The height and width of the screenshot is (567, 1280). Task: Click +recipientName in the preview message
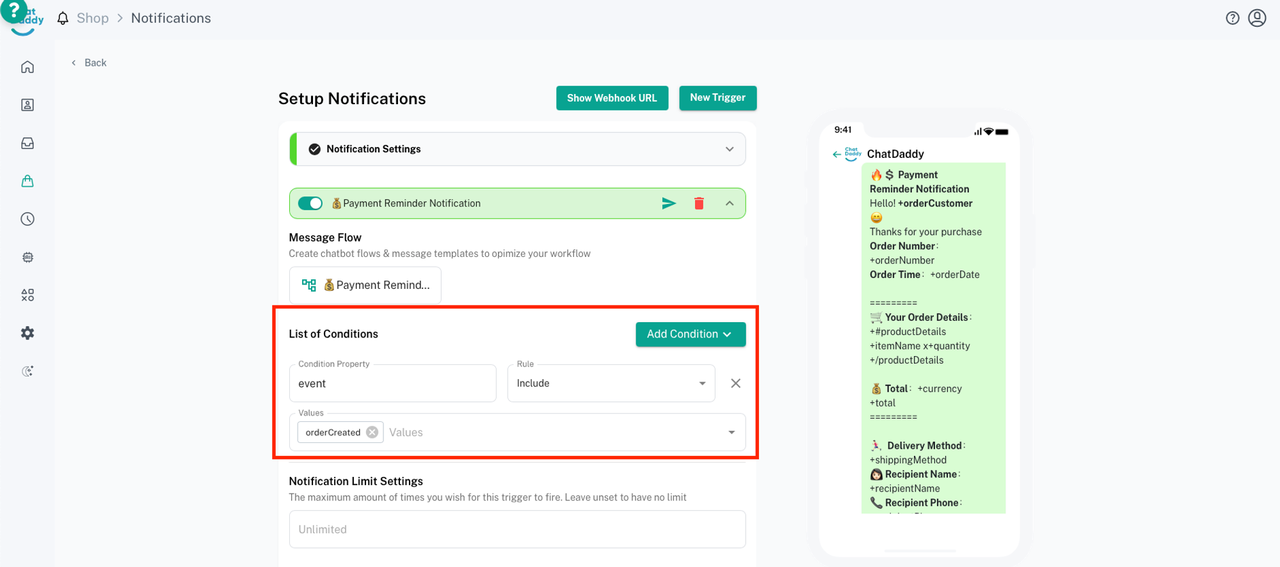click(905, 489)
